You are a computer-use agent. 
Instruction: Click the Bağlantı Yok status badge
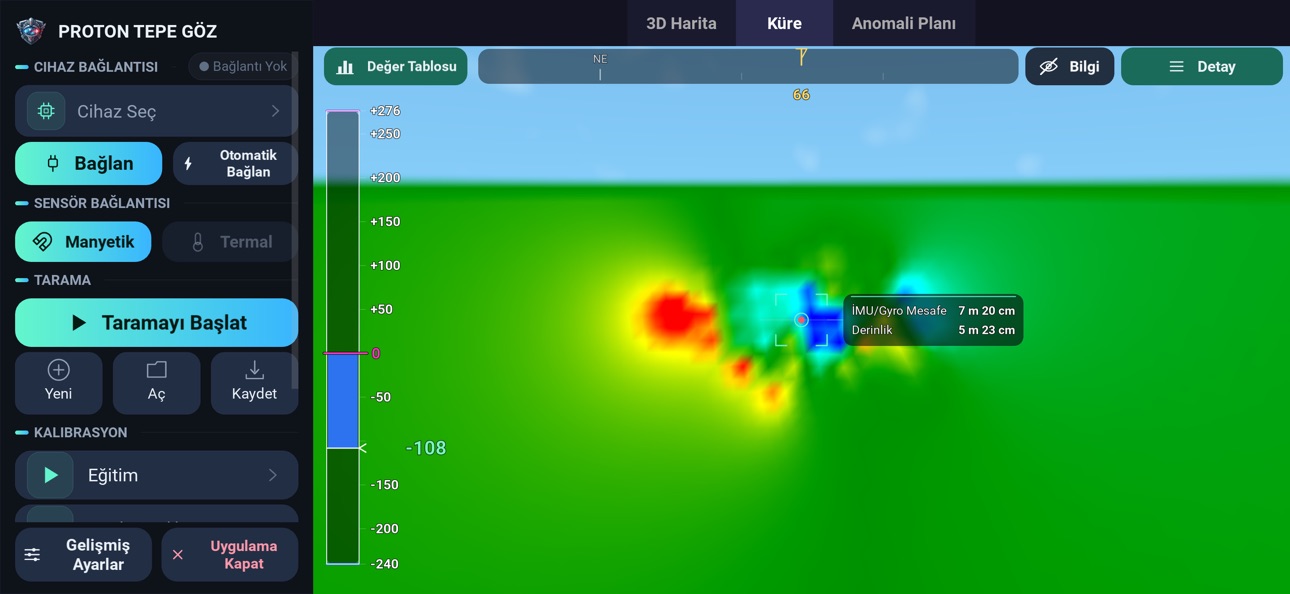click(241, 66)
